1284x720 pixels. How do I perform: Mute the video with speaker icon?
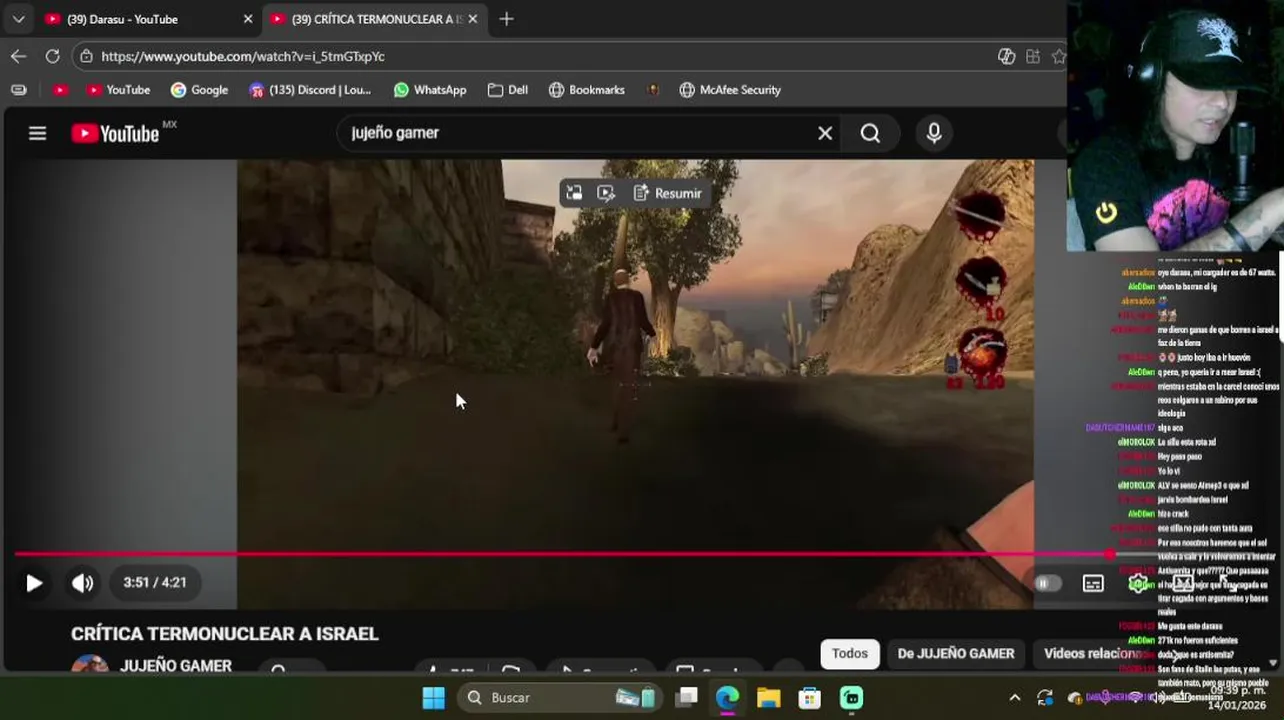(x=82, y=583)
